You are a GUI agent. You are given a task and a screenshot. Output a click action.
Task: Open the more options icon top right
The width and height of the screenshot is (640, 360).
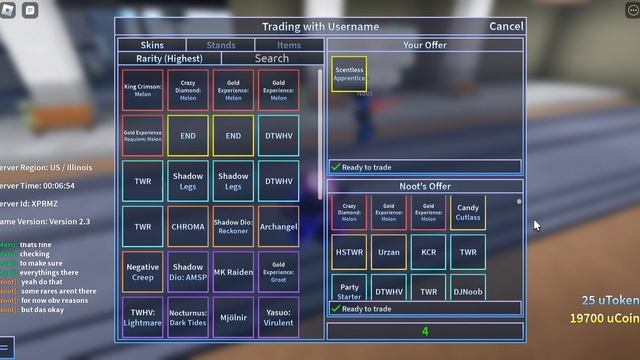point(633,10)
